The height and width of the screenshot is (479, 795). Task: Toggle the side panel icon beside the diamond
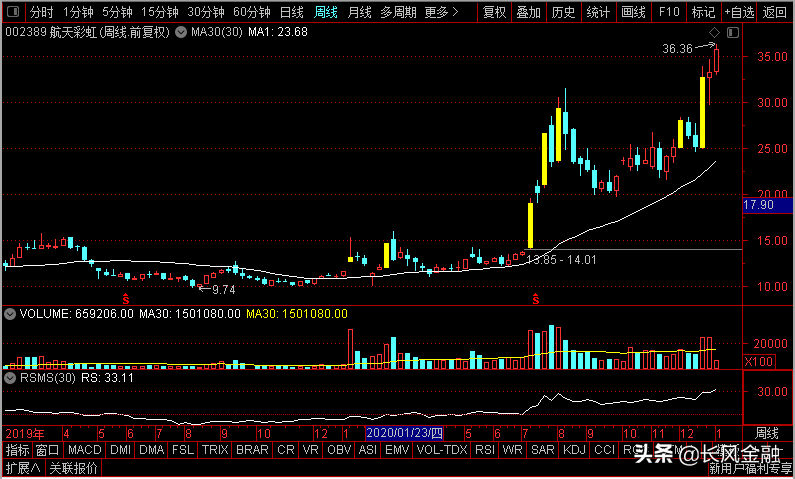coord(733,33)
